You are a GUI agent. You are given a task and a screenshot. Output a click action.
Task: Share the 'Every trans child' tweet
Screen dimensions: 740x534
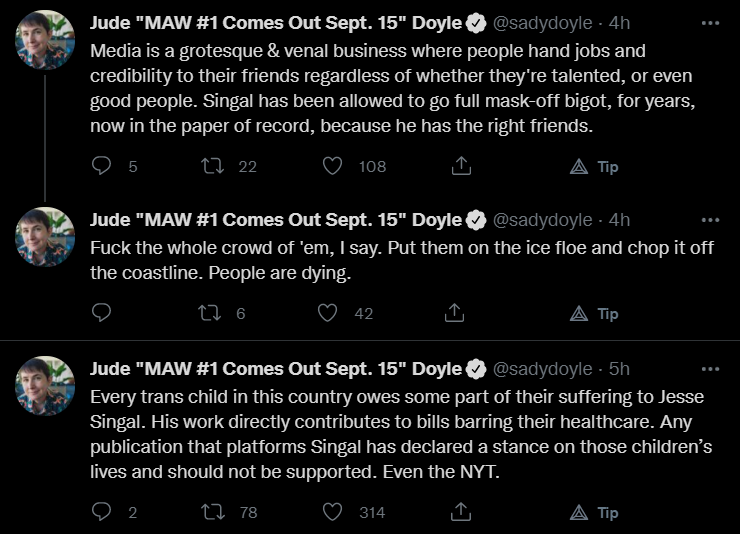point(460,512)
